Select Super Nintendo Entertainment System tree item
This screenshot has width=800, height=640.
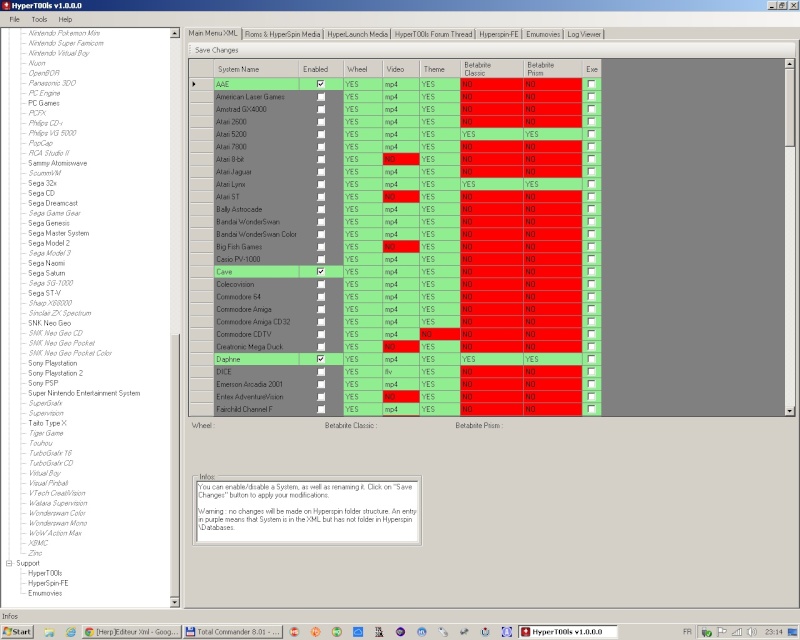point(84,393)
